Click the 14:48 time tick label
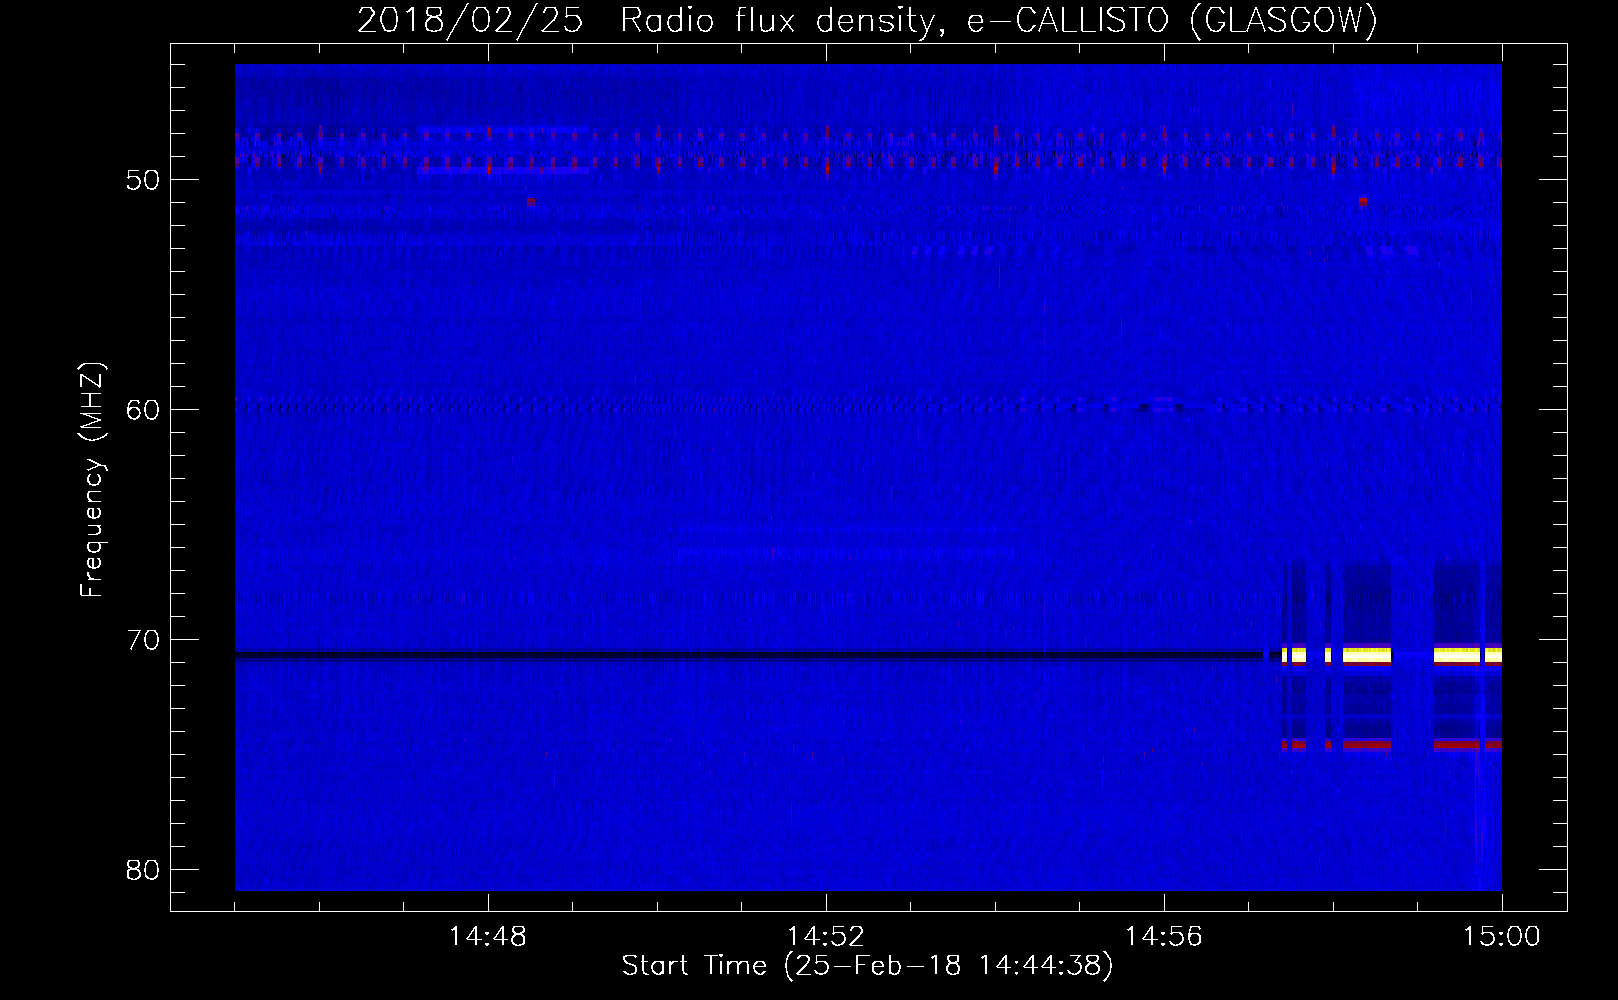Screen dimensions: 1618x1000 (488, 937)
